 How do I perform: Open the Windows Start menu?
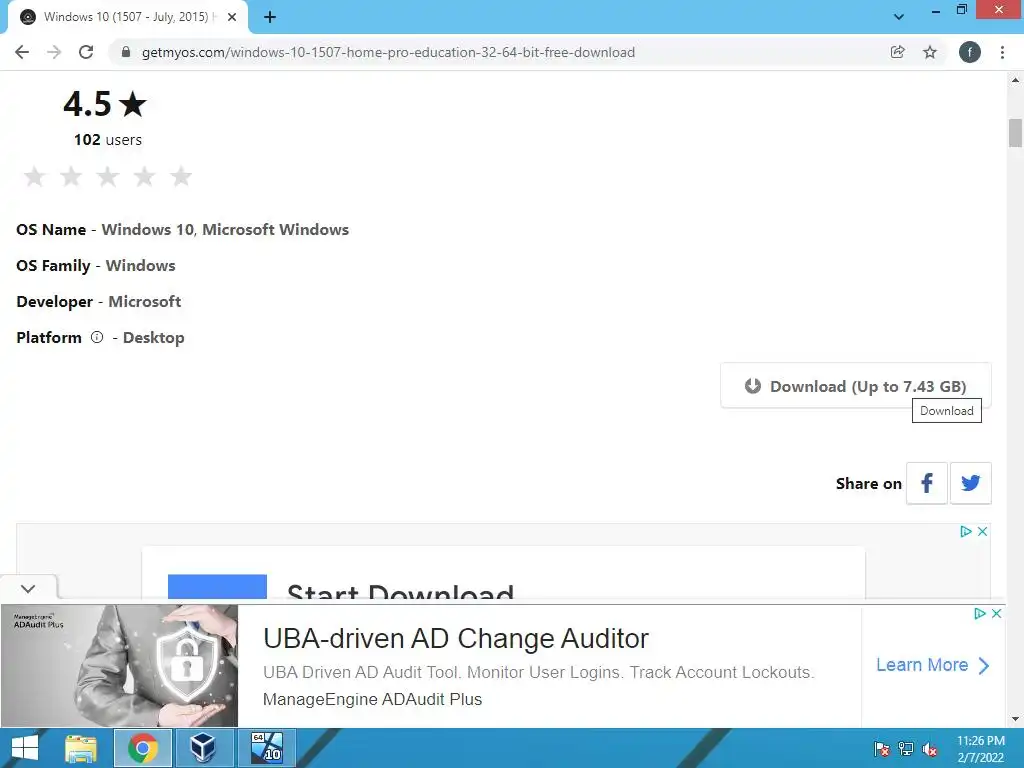click(x=25, y=748)
